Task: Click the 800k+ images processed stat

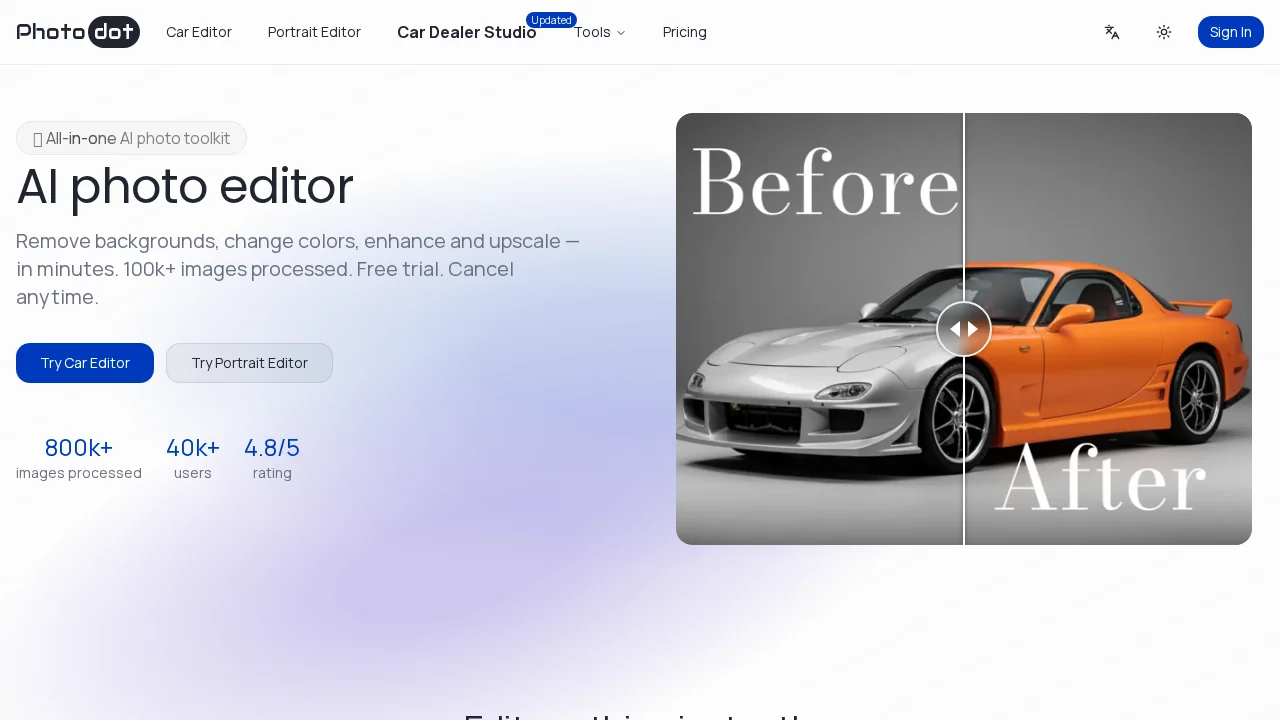Action: [x=78, y=458]
